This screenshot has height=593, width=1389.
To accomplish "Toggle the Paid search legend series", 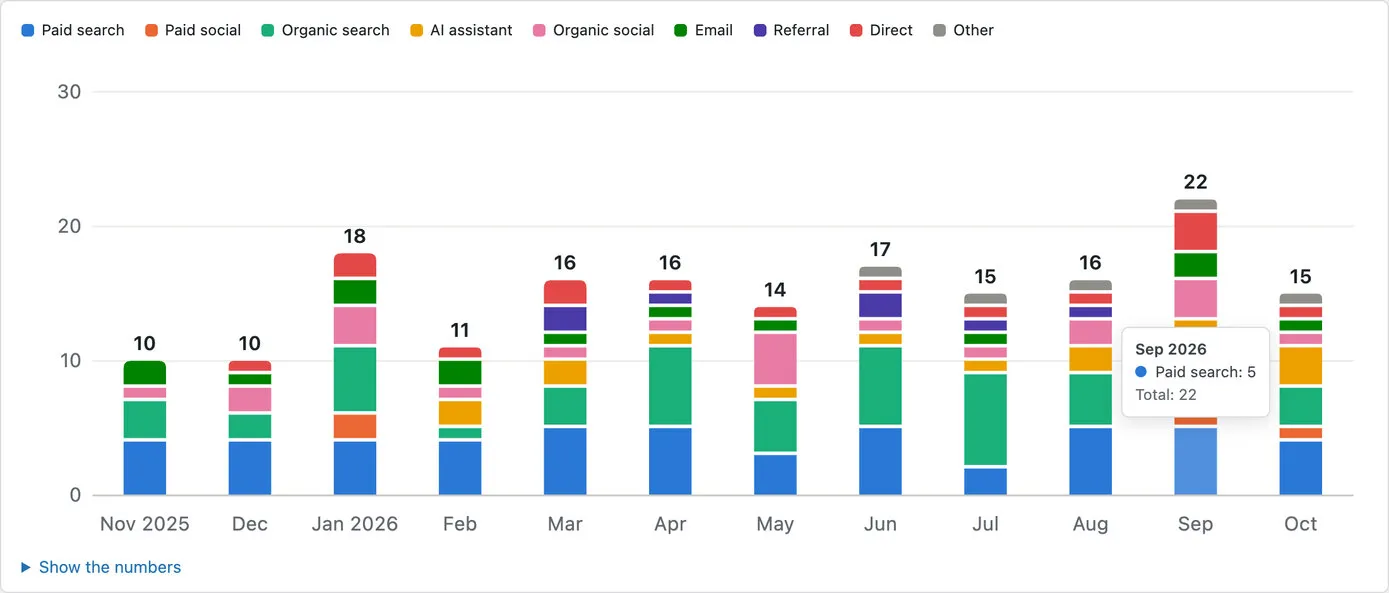I will point(73,30).
